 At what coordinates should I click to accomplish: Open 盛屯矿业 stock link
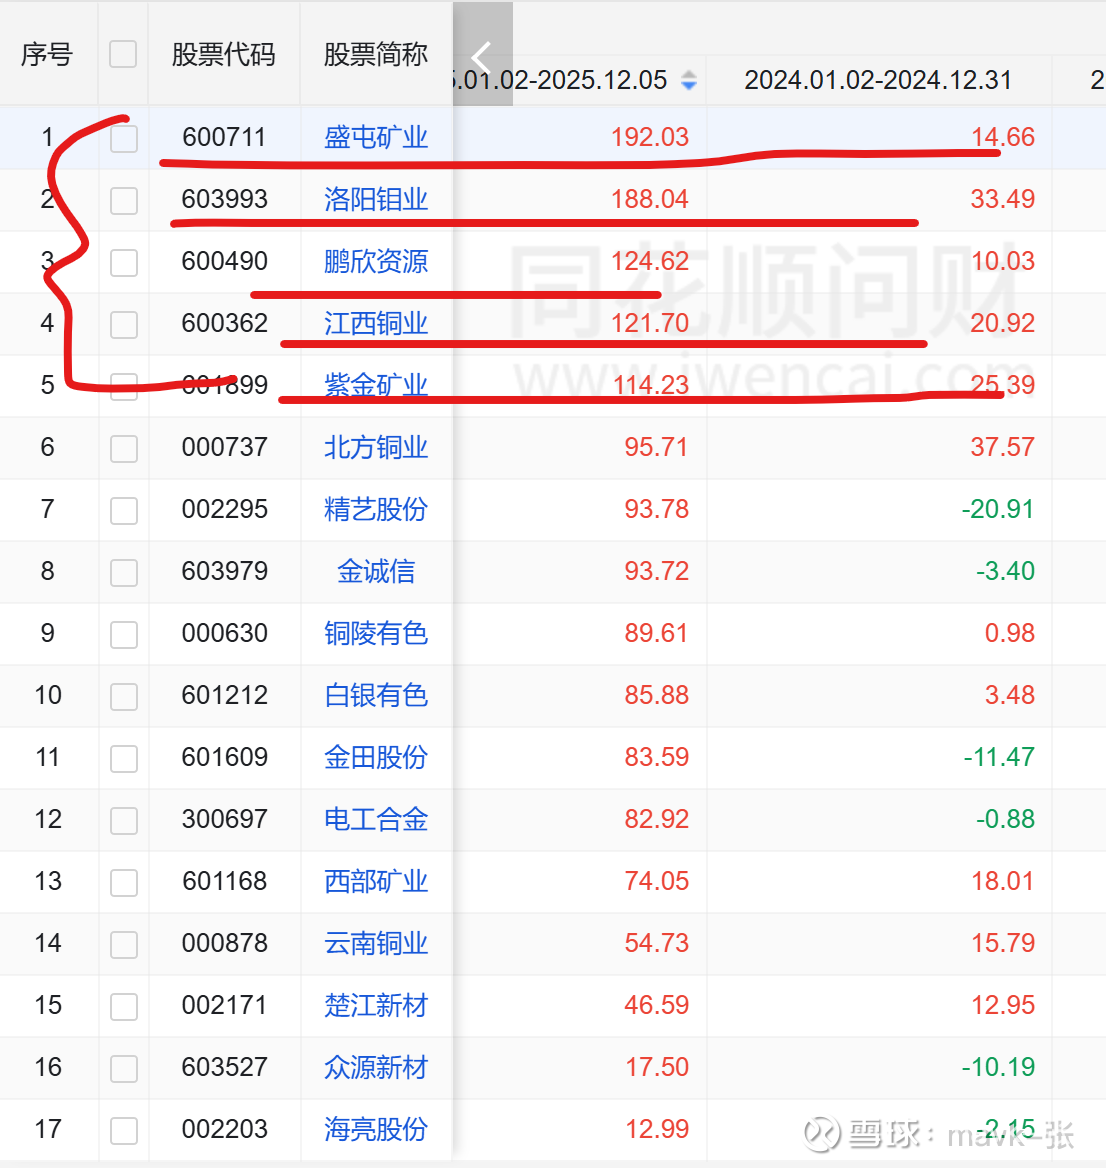point(376,137)
